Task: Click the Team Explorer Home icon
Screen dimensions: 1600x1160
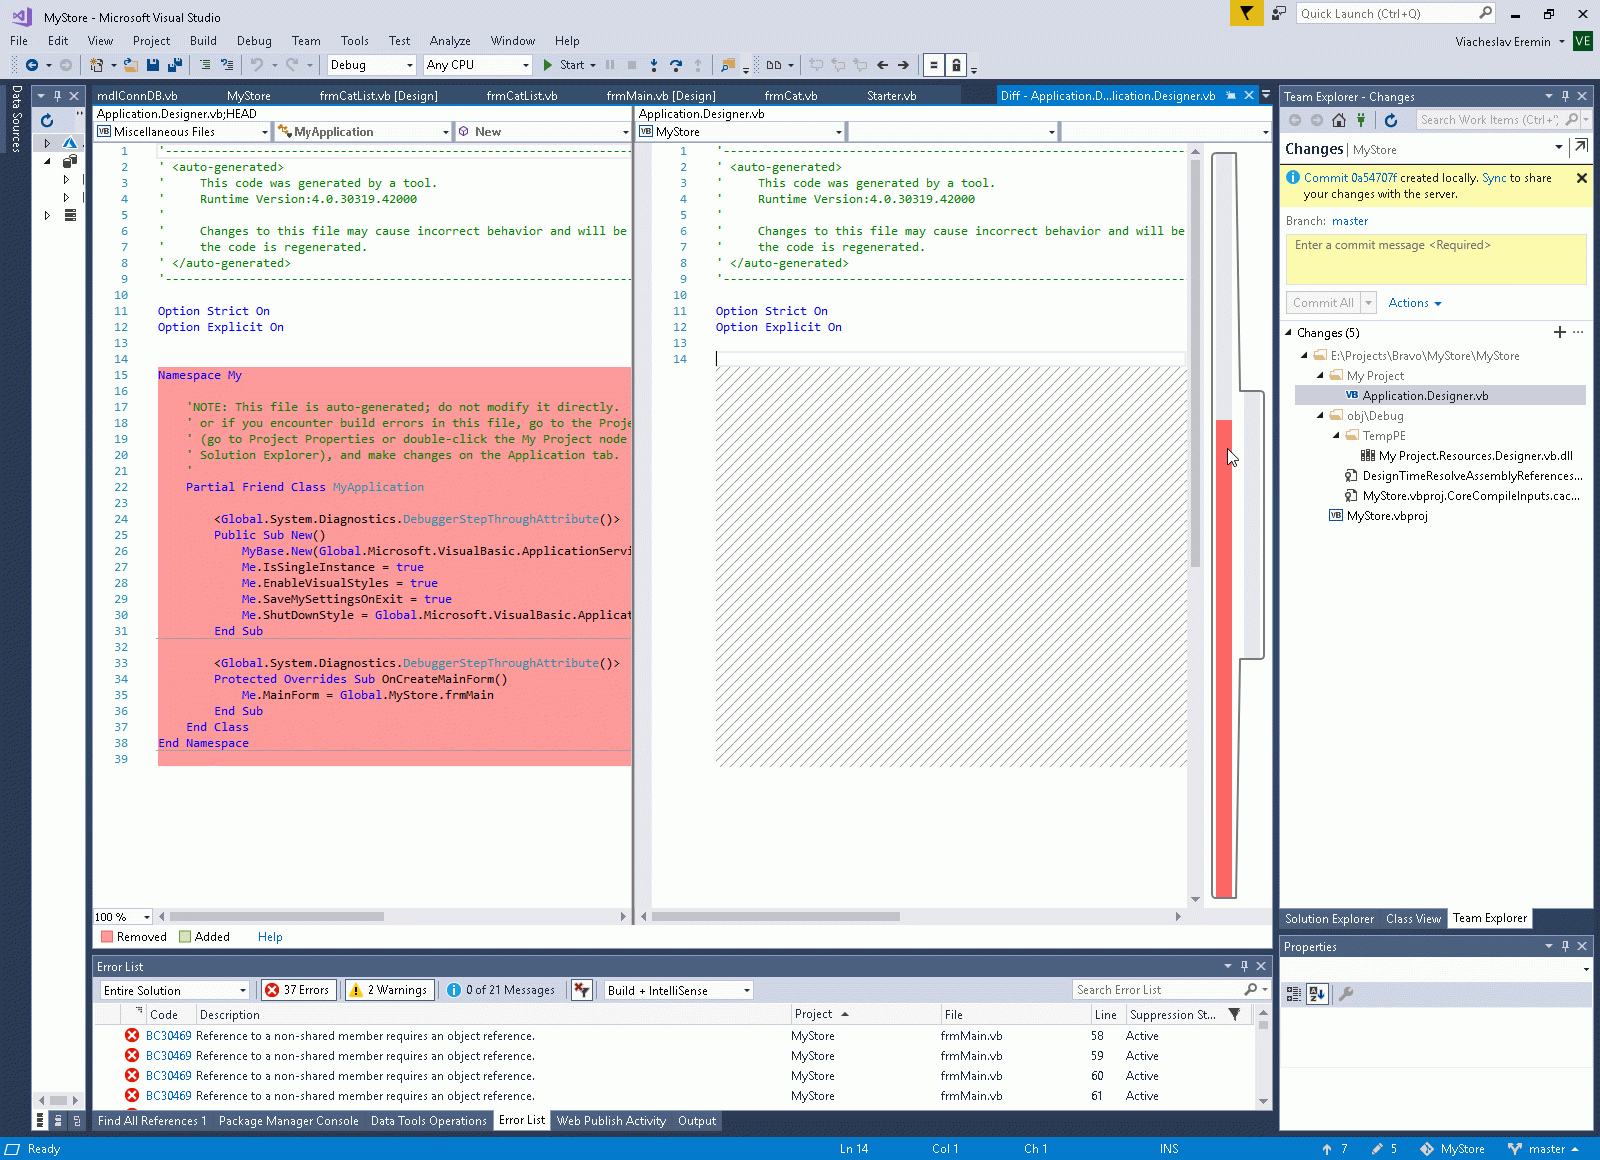Action: click(x=1338, y=120)
